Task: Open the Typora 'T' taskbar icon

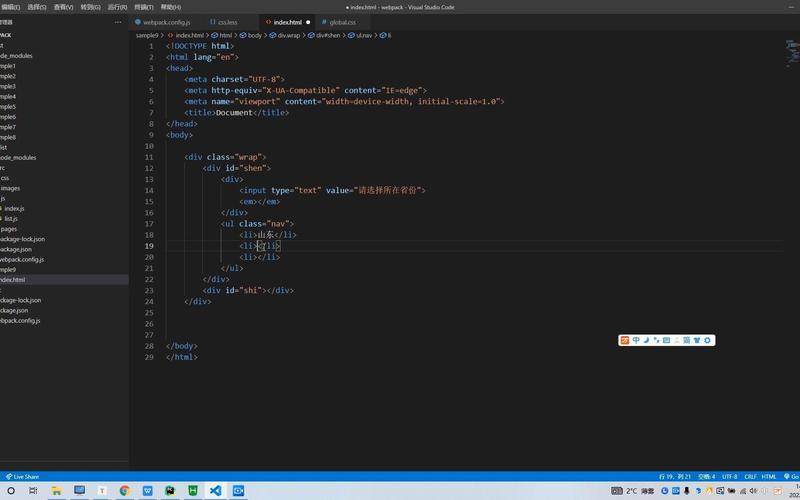Action: [x=102, y=491]
